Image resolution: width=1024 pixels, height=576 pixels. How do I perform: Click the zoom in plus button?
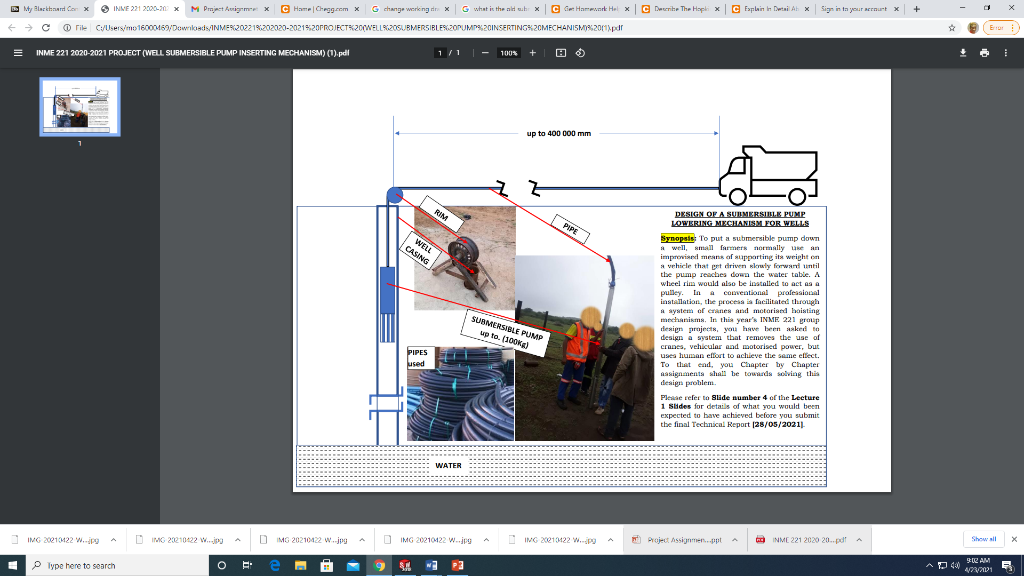[x=532, y=53]
